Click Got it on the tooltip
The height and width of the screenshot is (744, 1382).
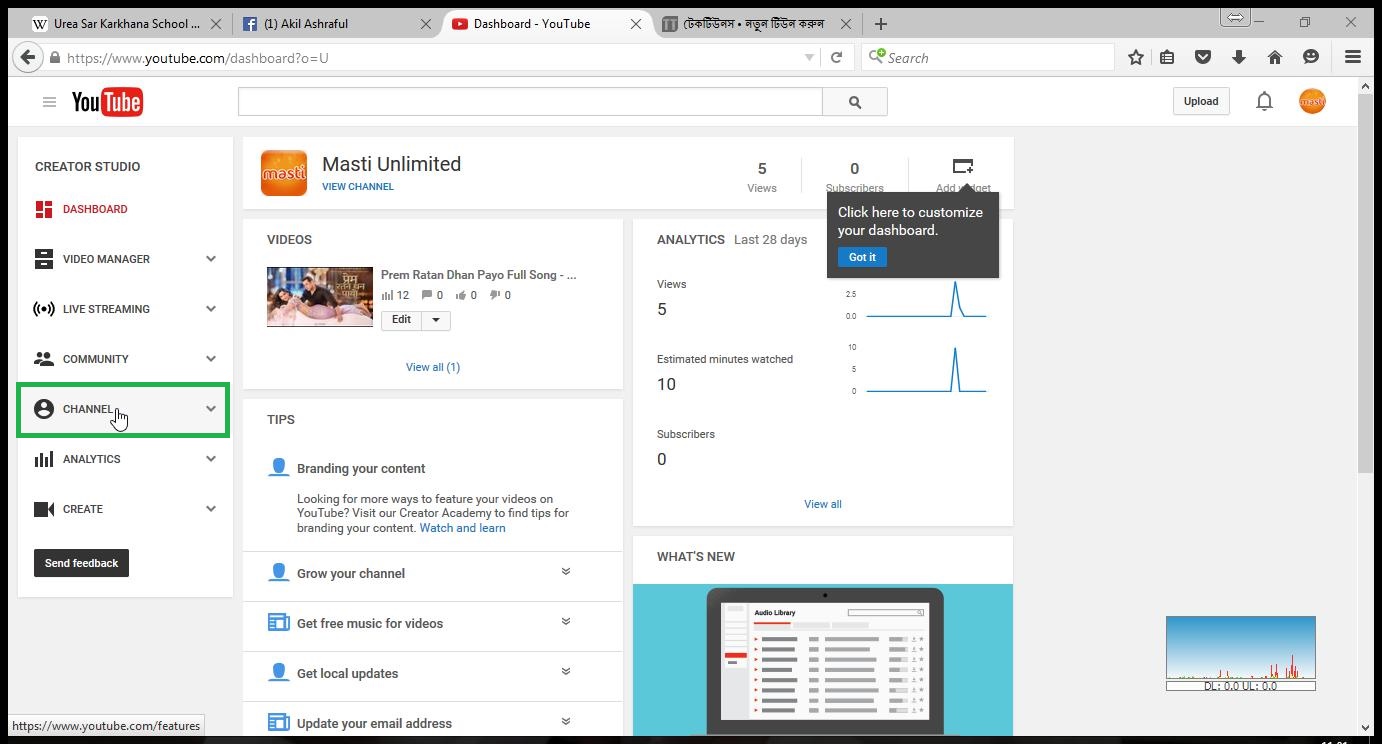862,257
